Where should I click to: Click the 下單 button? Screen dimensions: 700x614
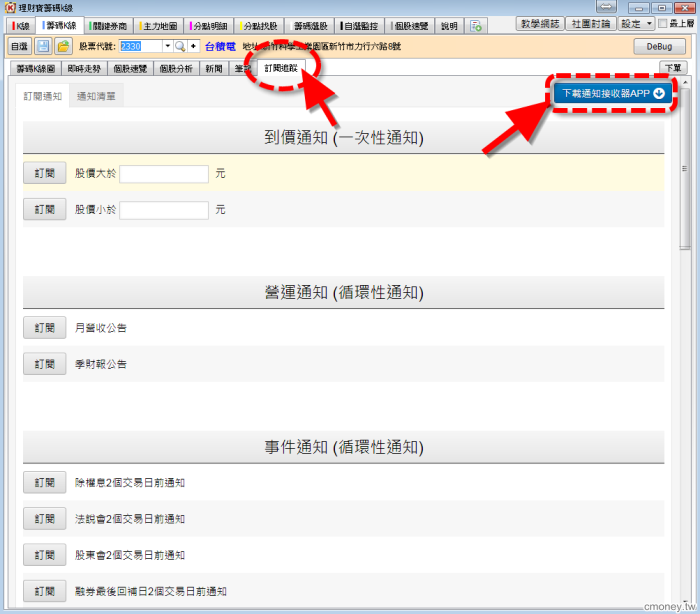[x=673, y=68]
